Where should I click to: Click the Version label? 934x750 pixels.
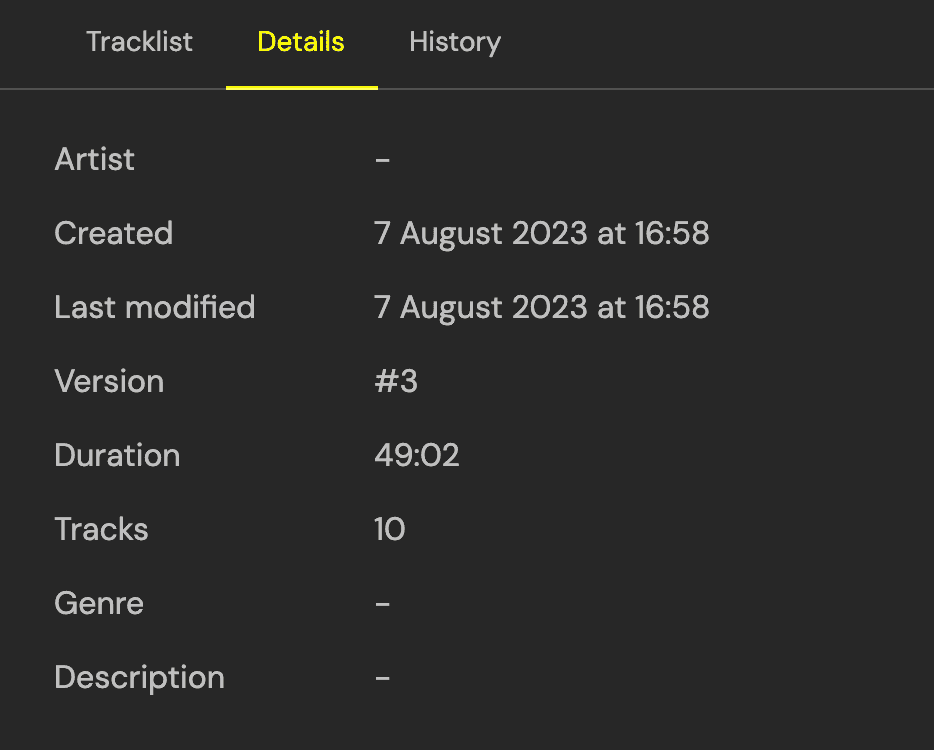pyautogui.click(x=109, y=381)
